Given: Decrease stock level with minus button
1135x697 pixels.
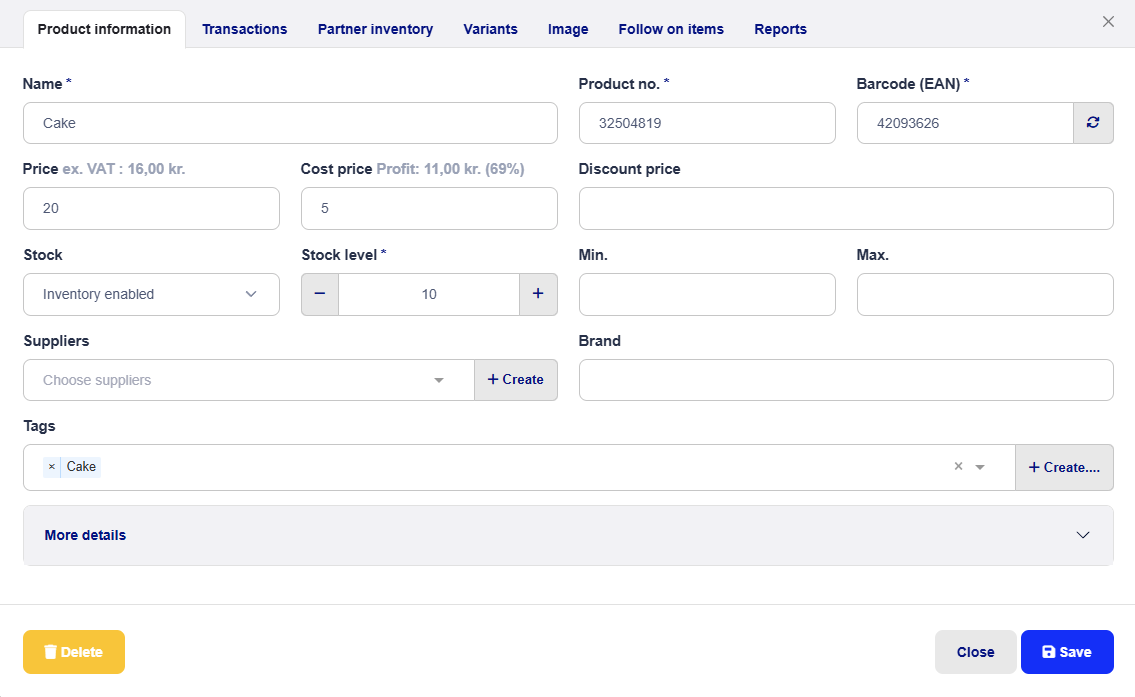Looking at the screenshot, I should (320, 294).
